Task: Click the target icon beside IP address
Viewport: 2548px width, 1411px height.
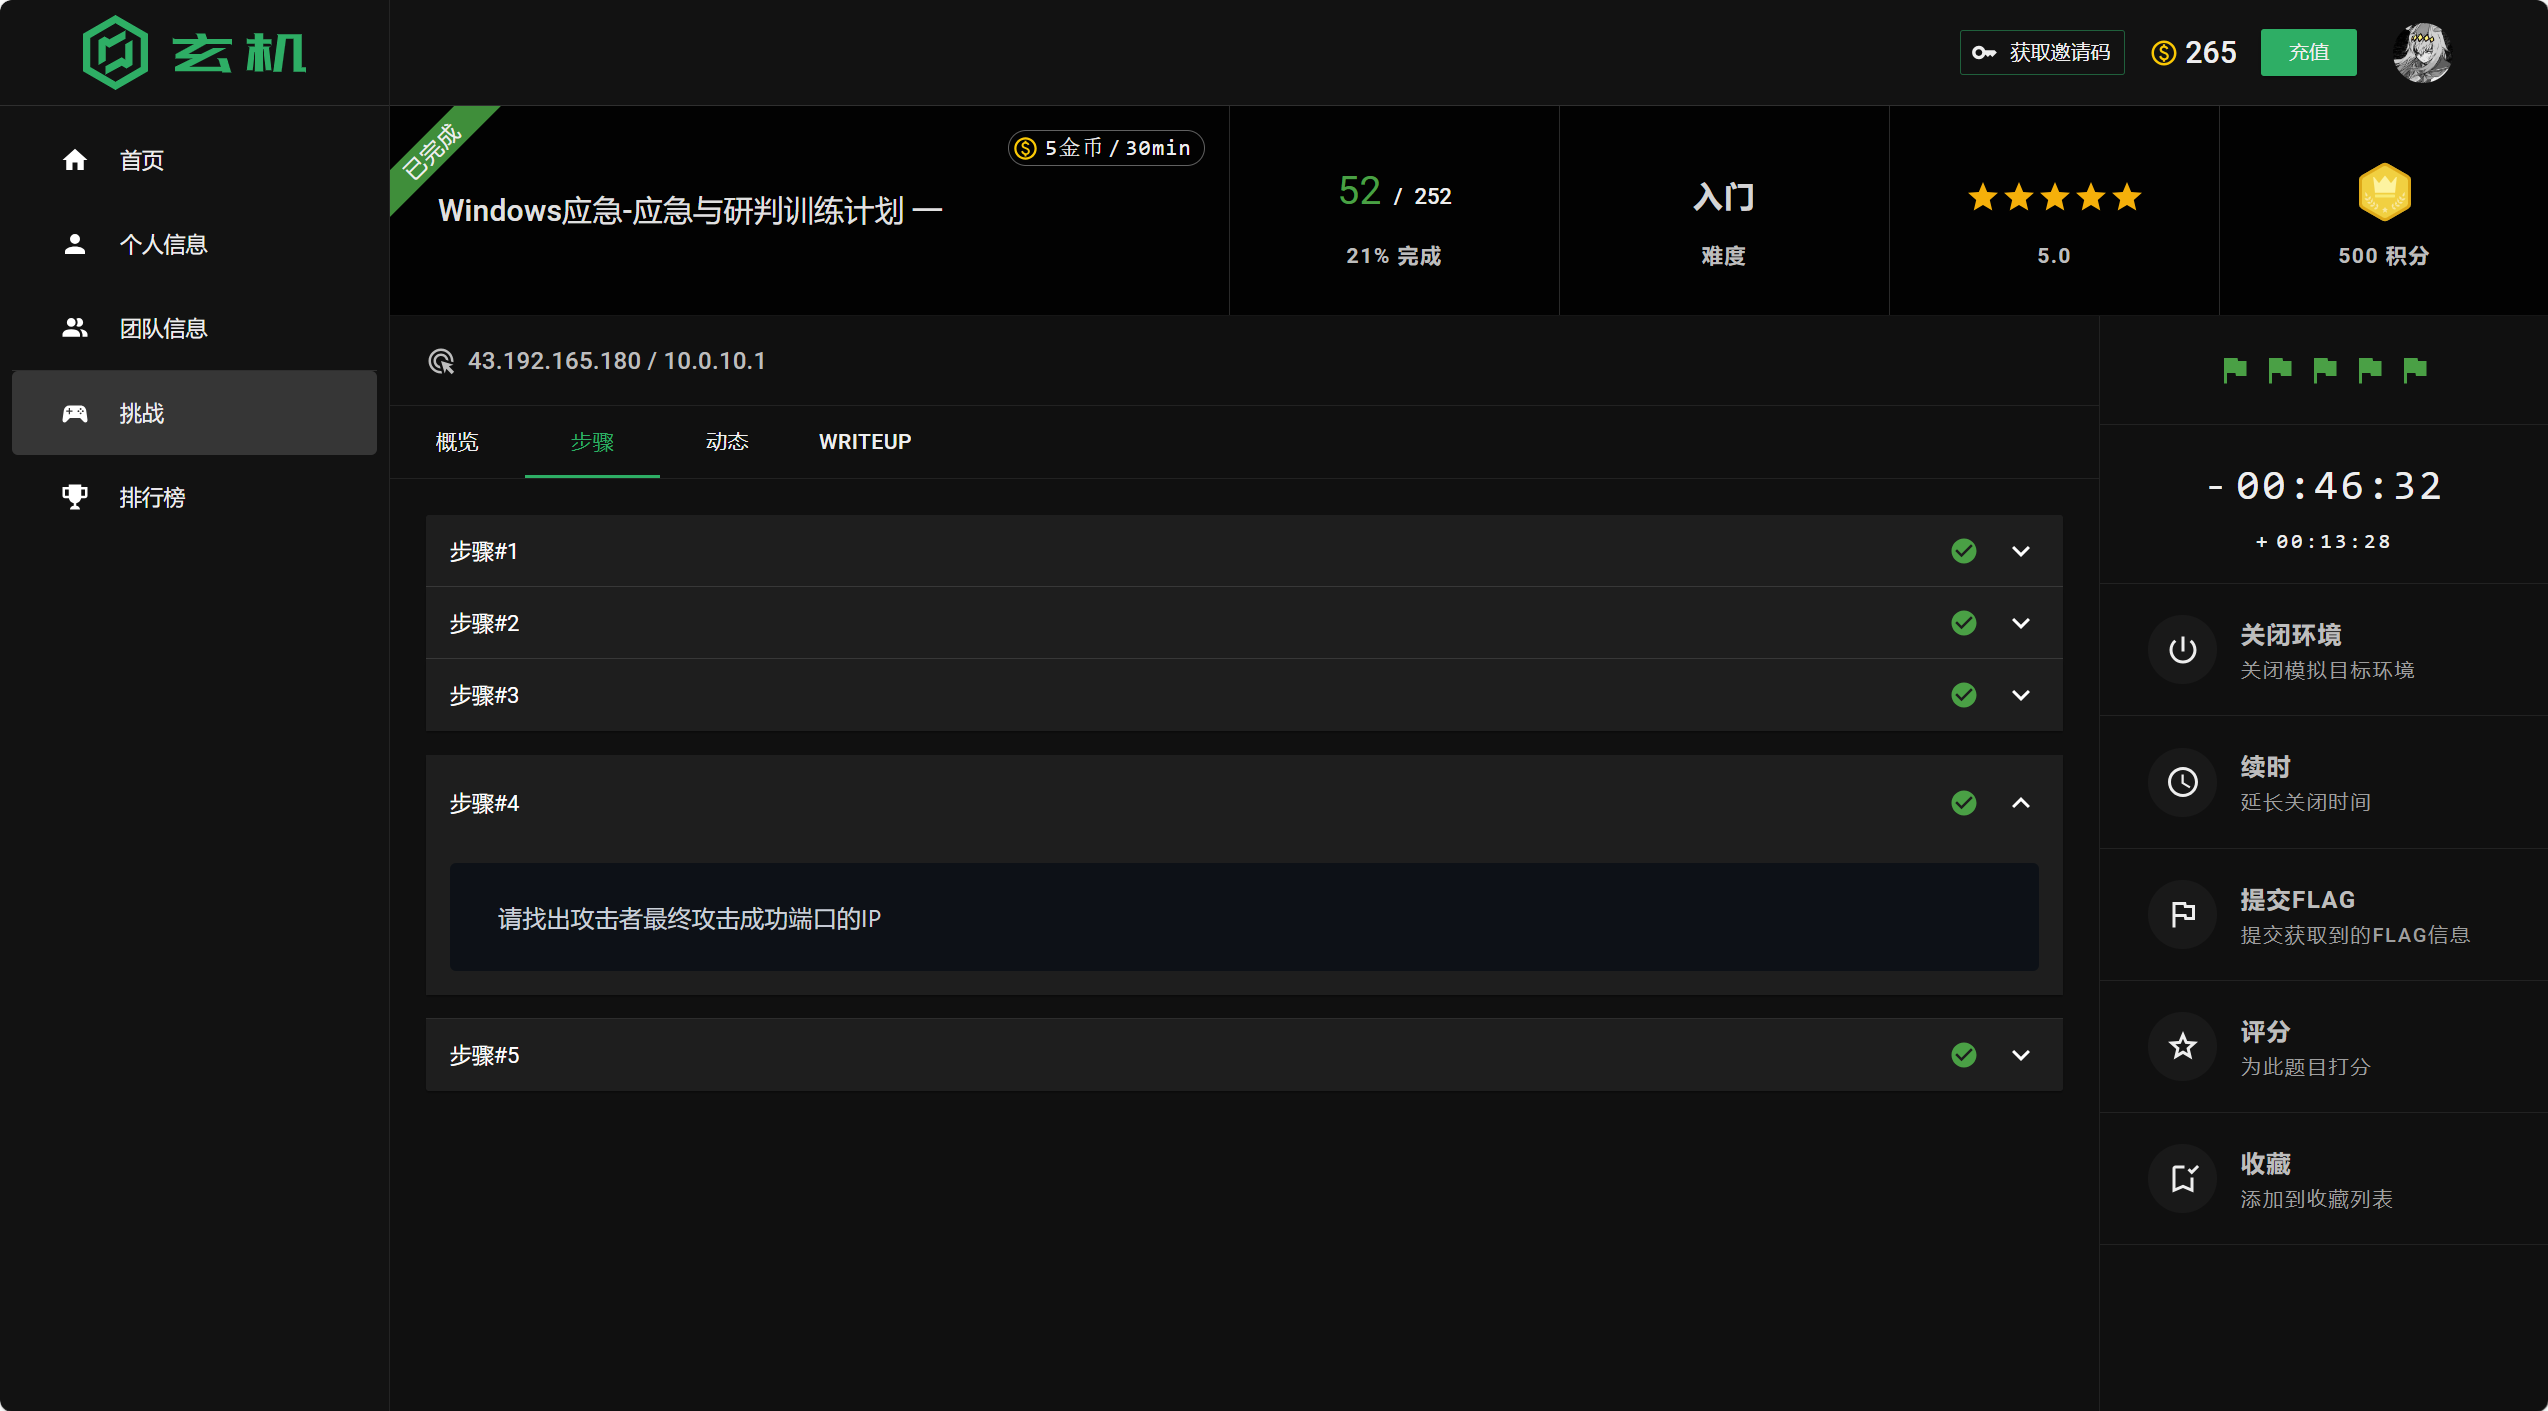Action: click(441, 361)
